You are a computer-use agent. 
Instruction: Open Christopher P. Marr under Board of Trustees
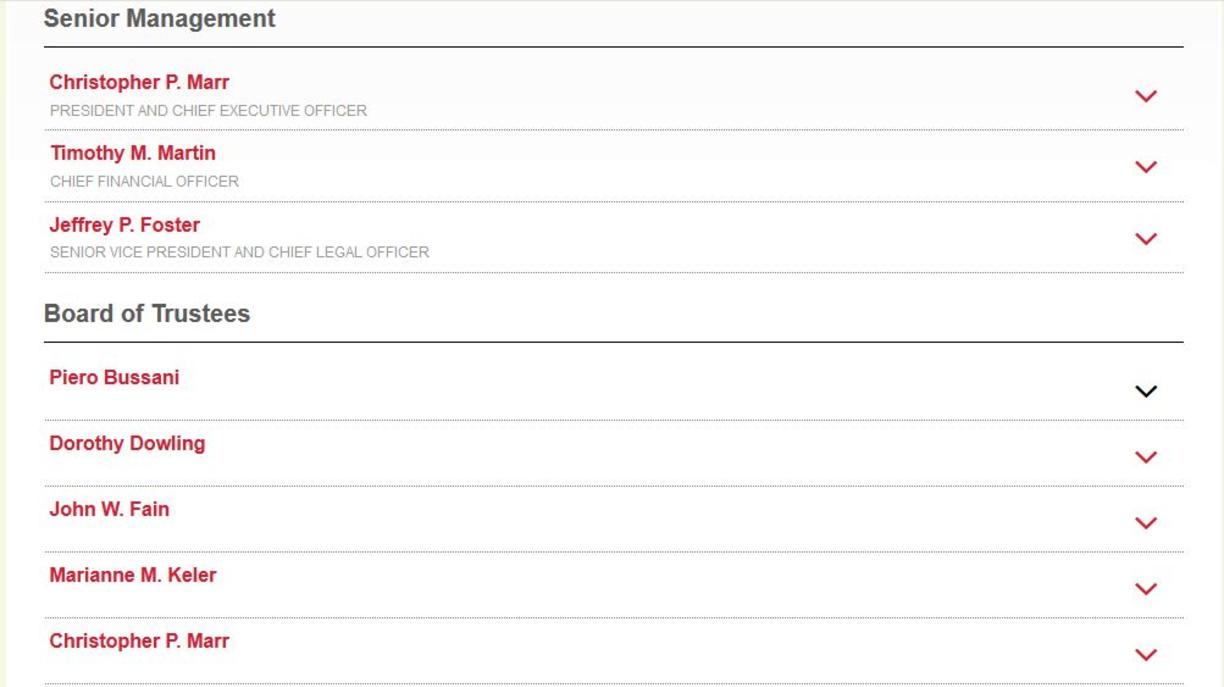139,641
